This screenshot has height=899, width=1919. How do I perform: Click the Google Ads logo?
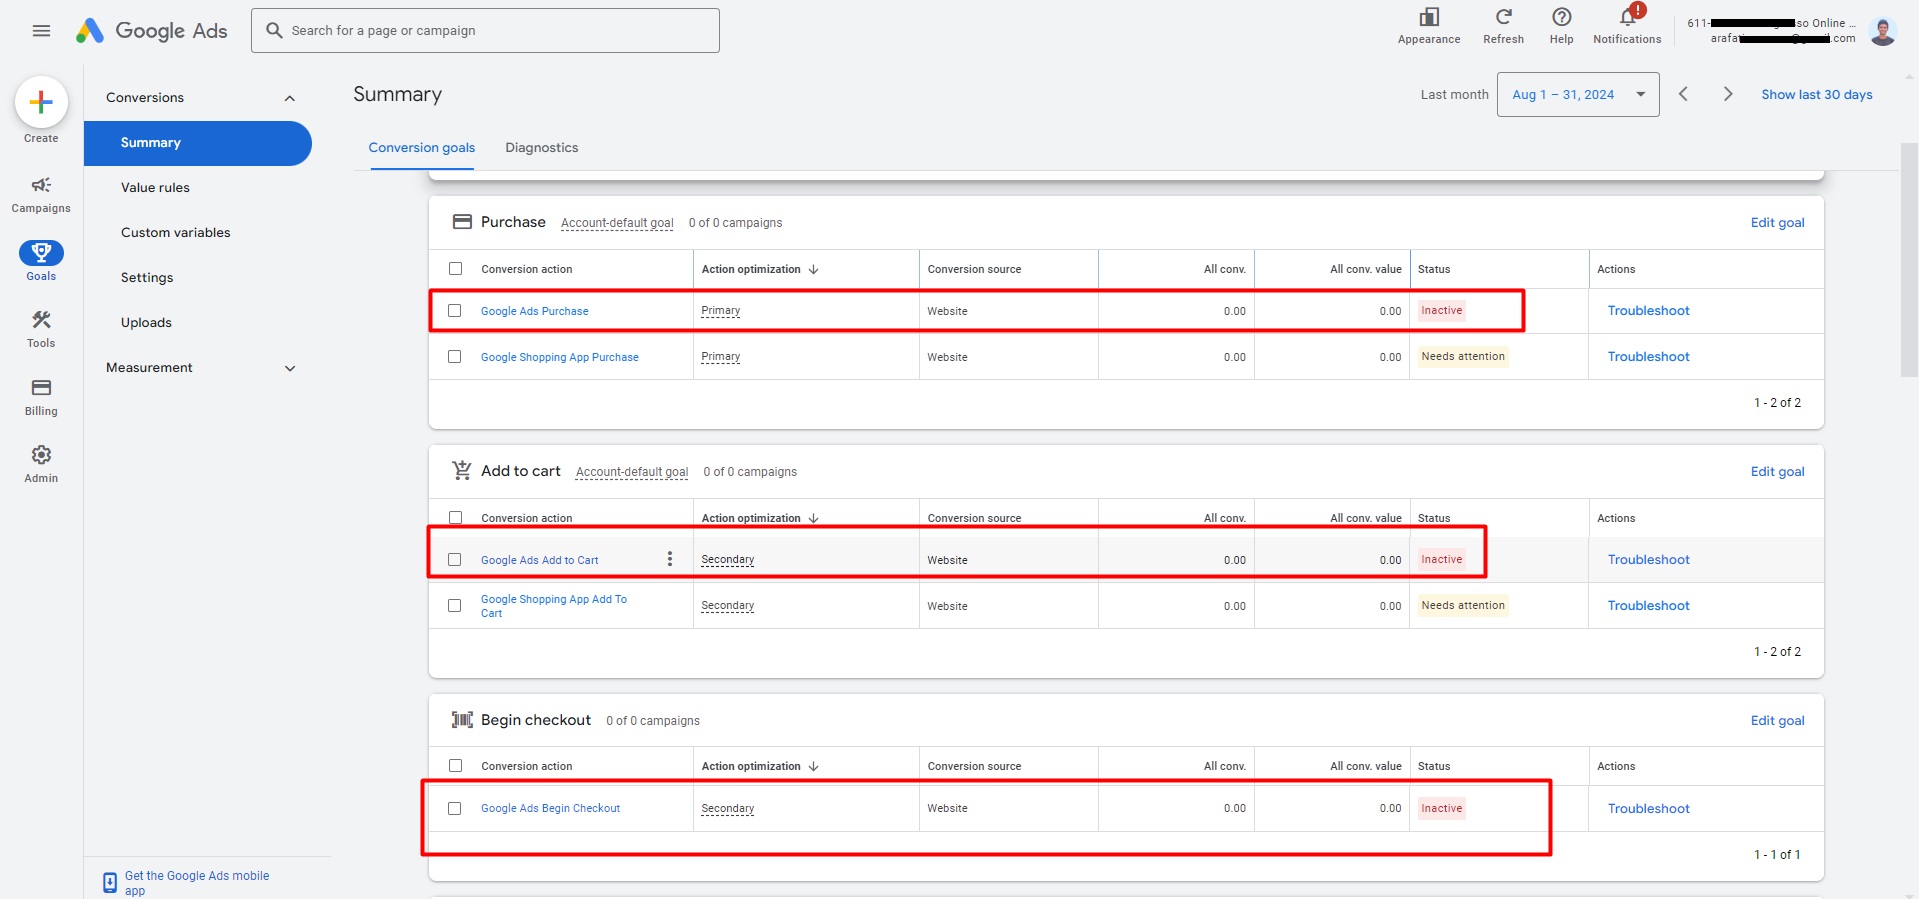tap(152, 31)
